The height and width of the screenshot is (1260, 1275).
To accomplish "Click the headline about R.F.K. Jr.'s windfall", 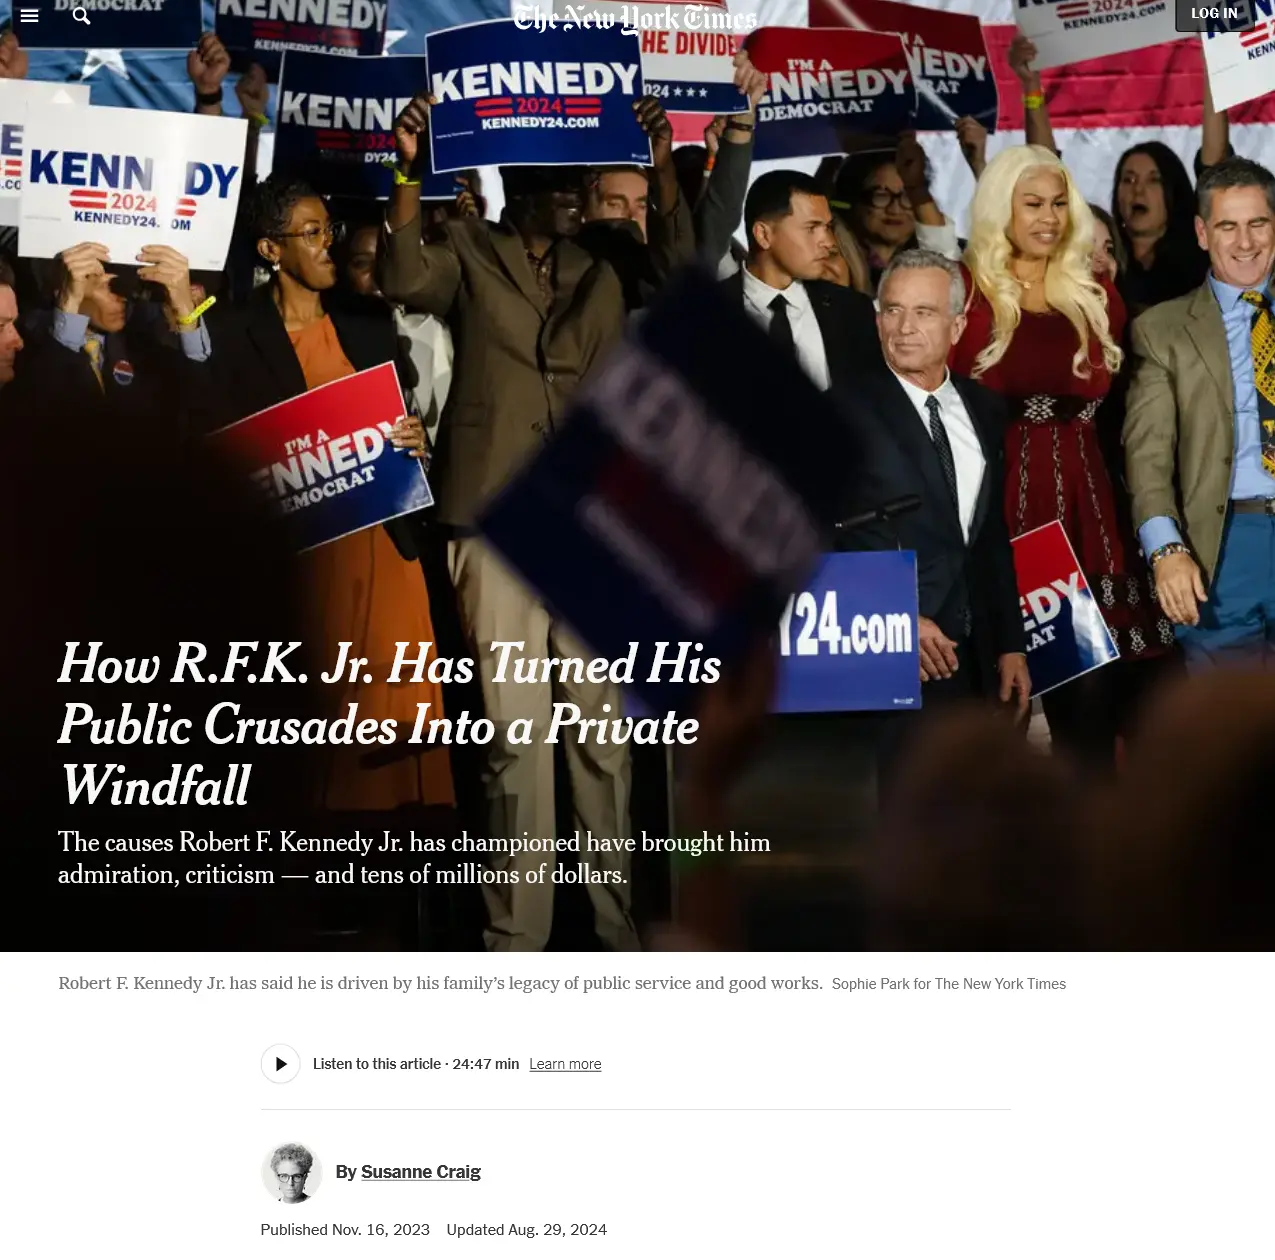I will tap(390, 725).
